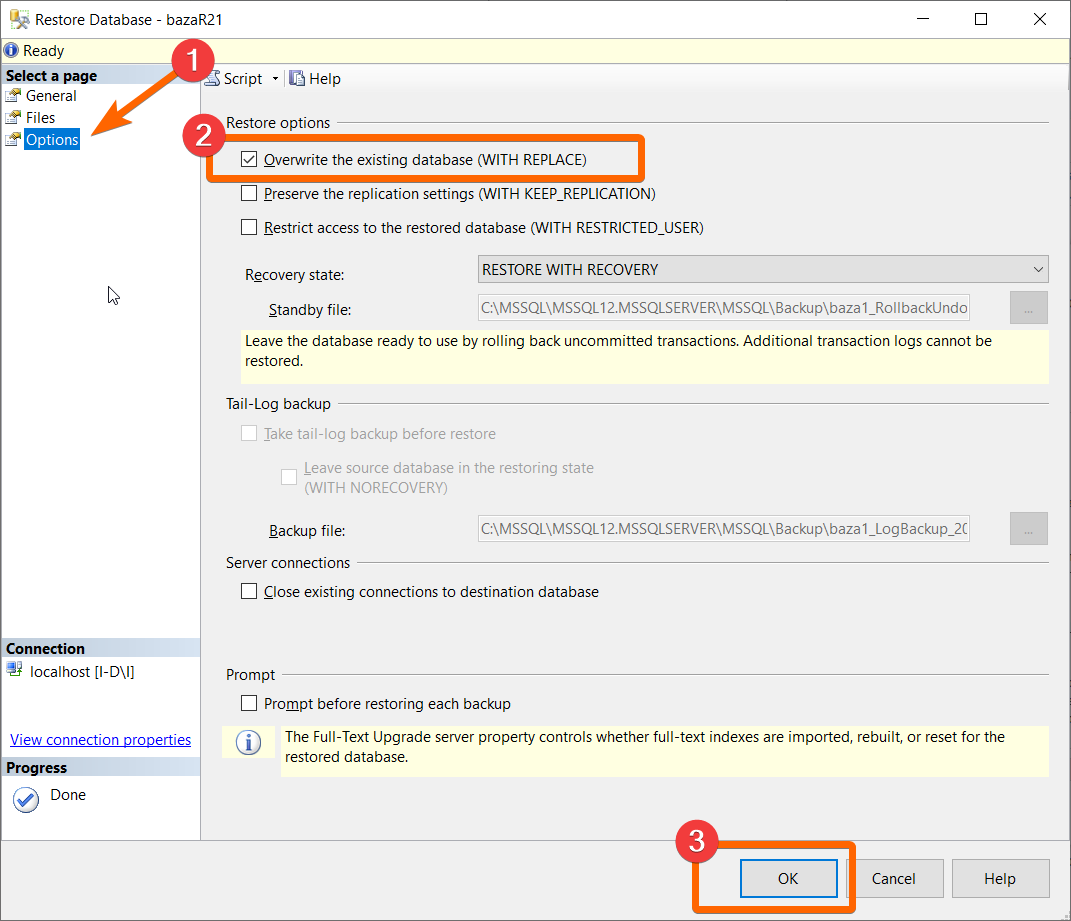Screen dimensions: 1071x921
Task: Maximize the Restore Database window
Action: 981,19
